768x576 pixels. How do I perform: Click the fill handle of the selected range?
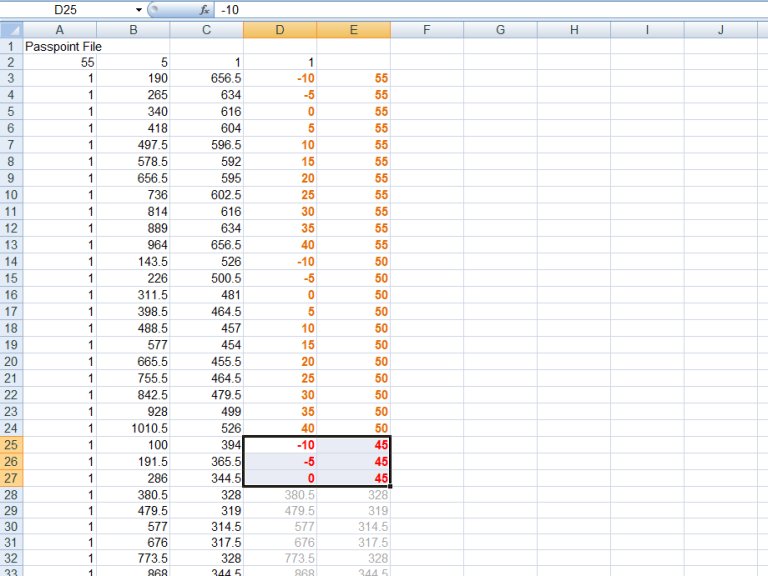point(390,486)
